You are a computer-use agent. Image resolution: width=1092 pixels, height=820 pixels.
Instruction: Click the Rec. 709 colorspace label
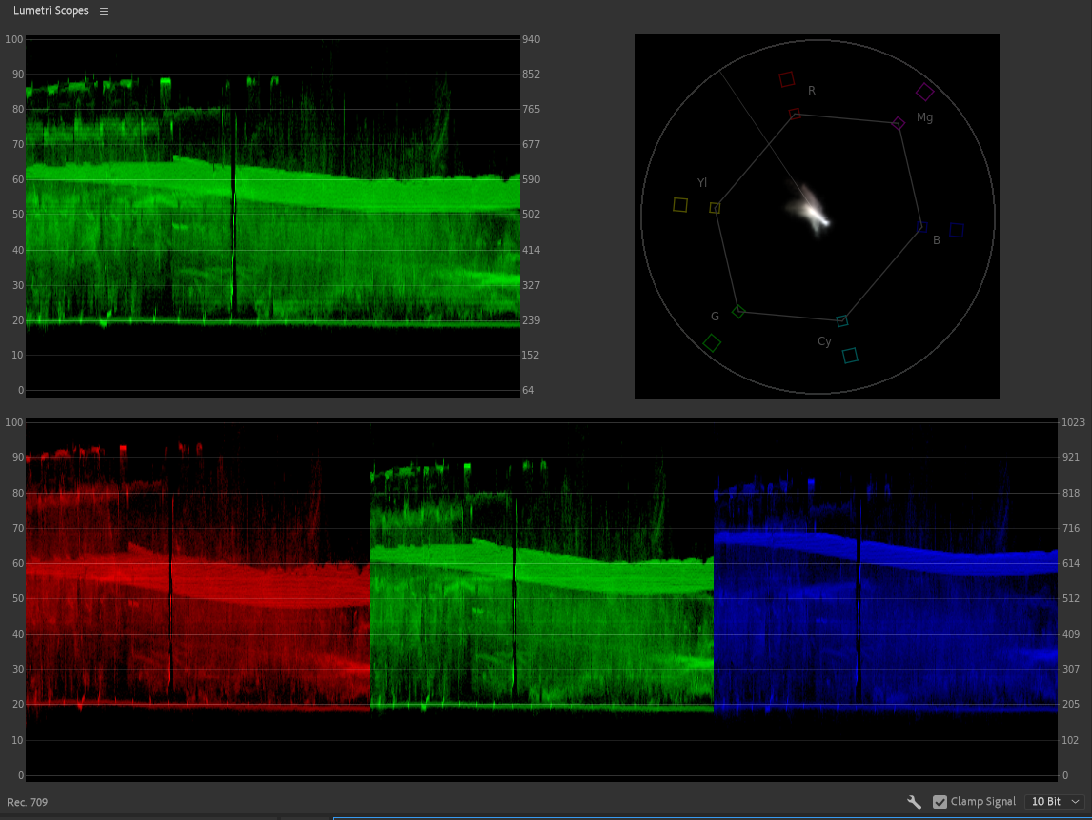tap(27, 803)
